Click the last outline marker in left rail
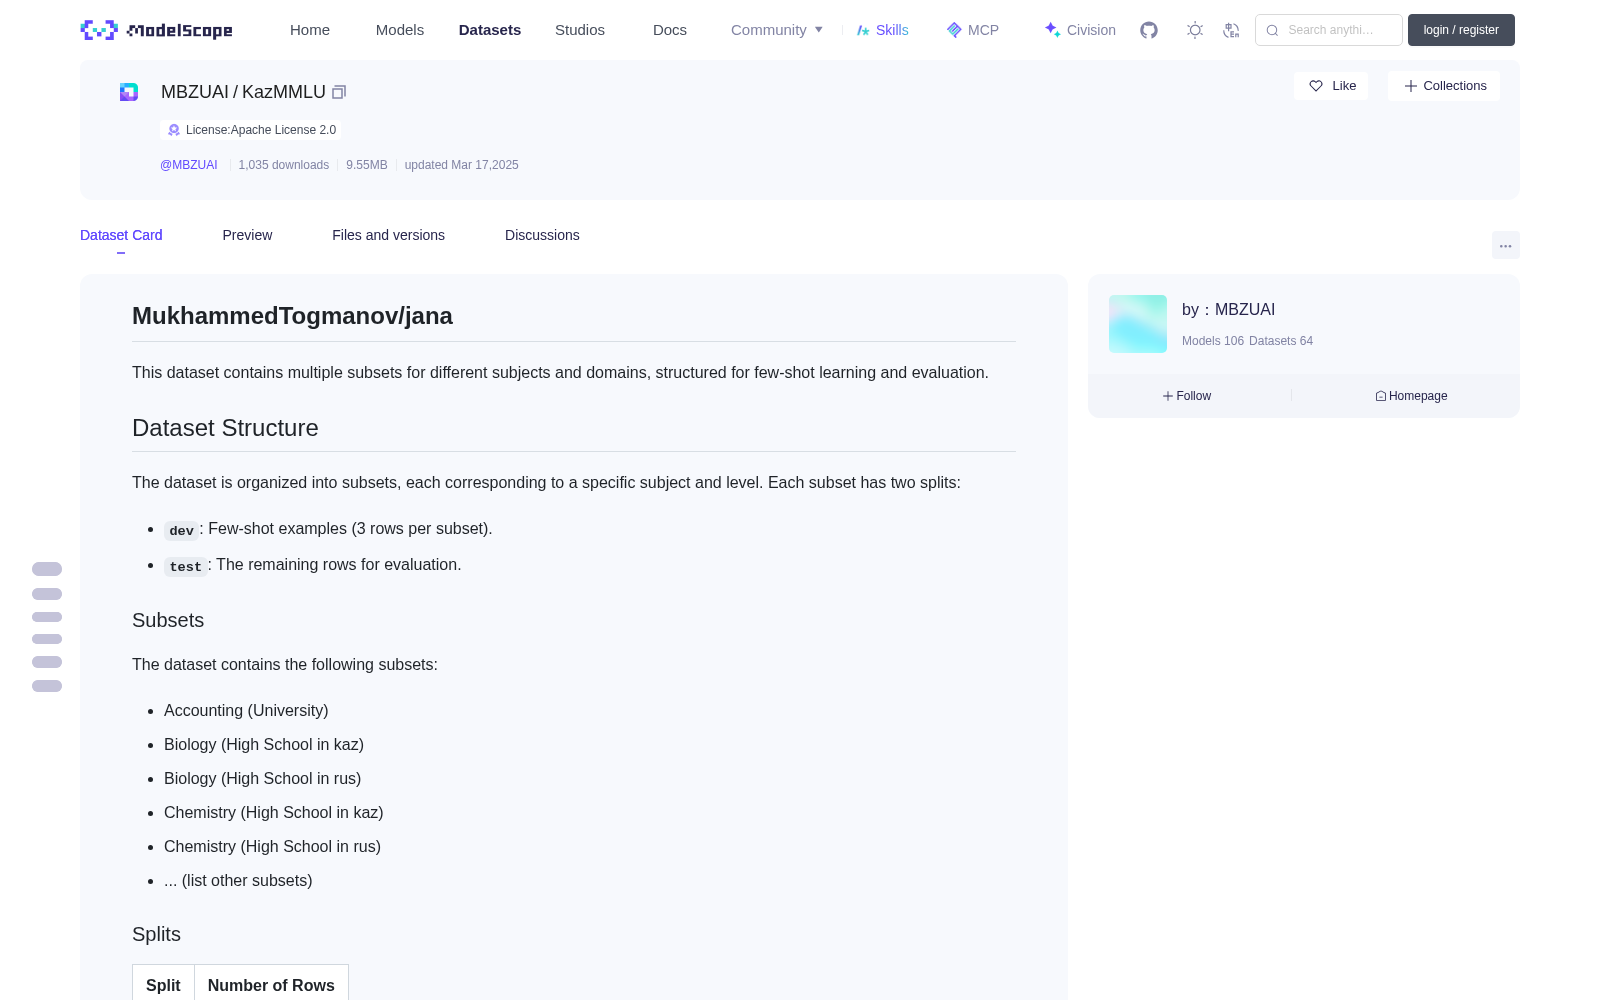The image size is (1600, 1000). (47, 686)
